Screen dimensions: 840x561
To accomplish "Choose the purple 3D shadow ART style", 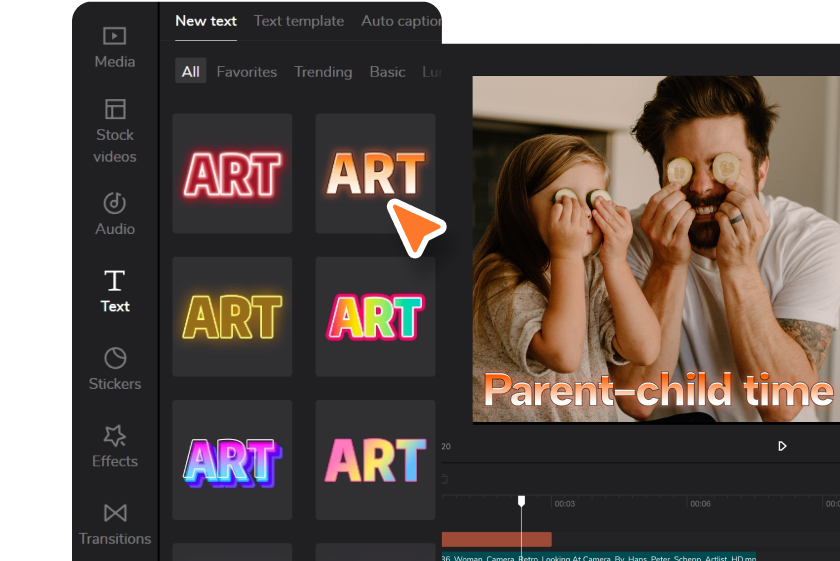I will [x=232, y=460].
